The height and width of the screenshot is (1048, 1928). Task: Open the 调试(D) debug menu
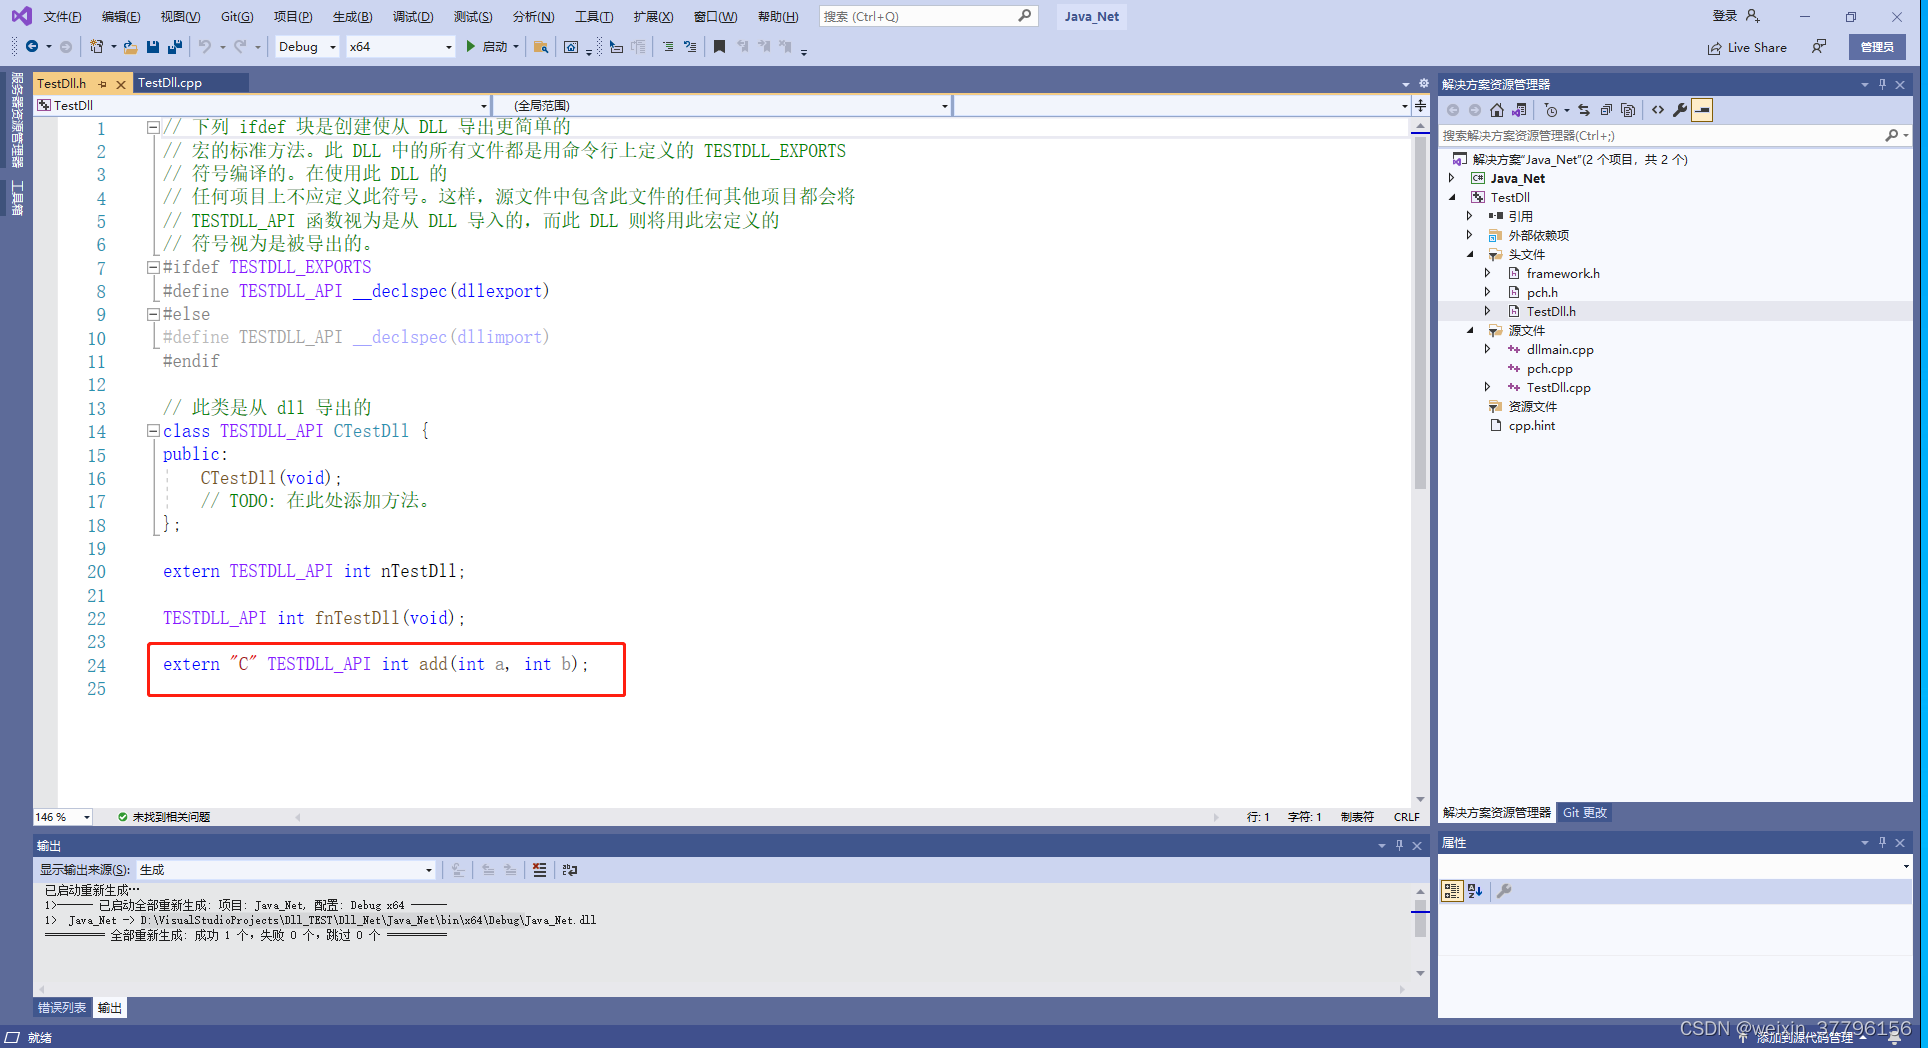pyautogui.click(x=412, y=16)
